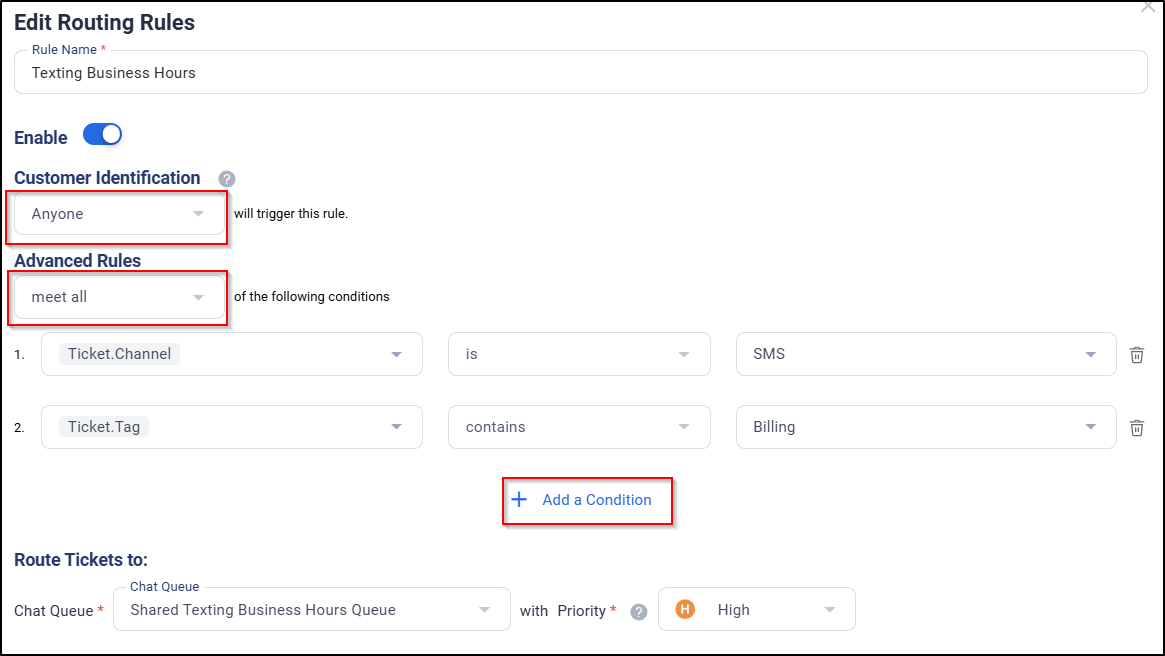
Task: Close the Edit Routing Rules dialog
Action: click(x=1148, y=7)
